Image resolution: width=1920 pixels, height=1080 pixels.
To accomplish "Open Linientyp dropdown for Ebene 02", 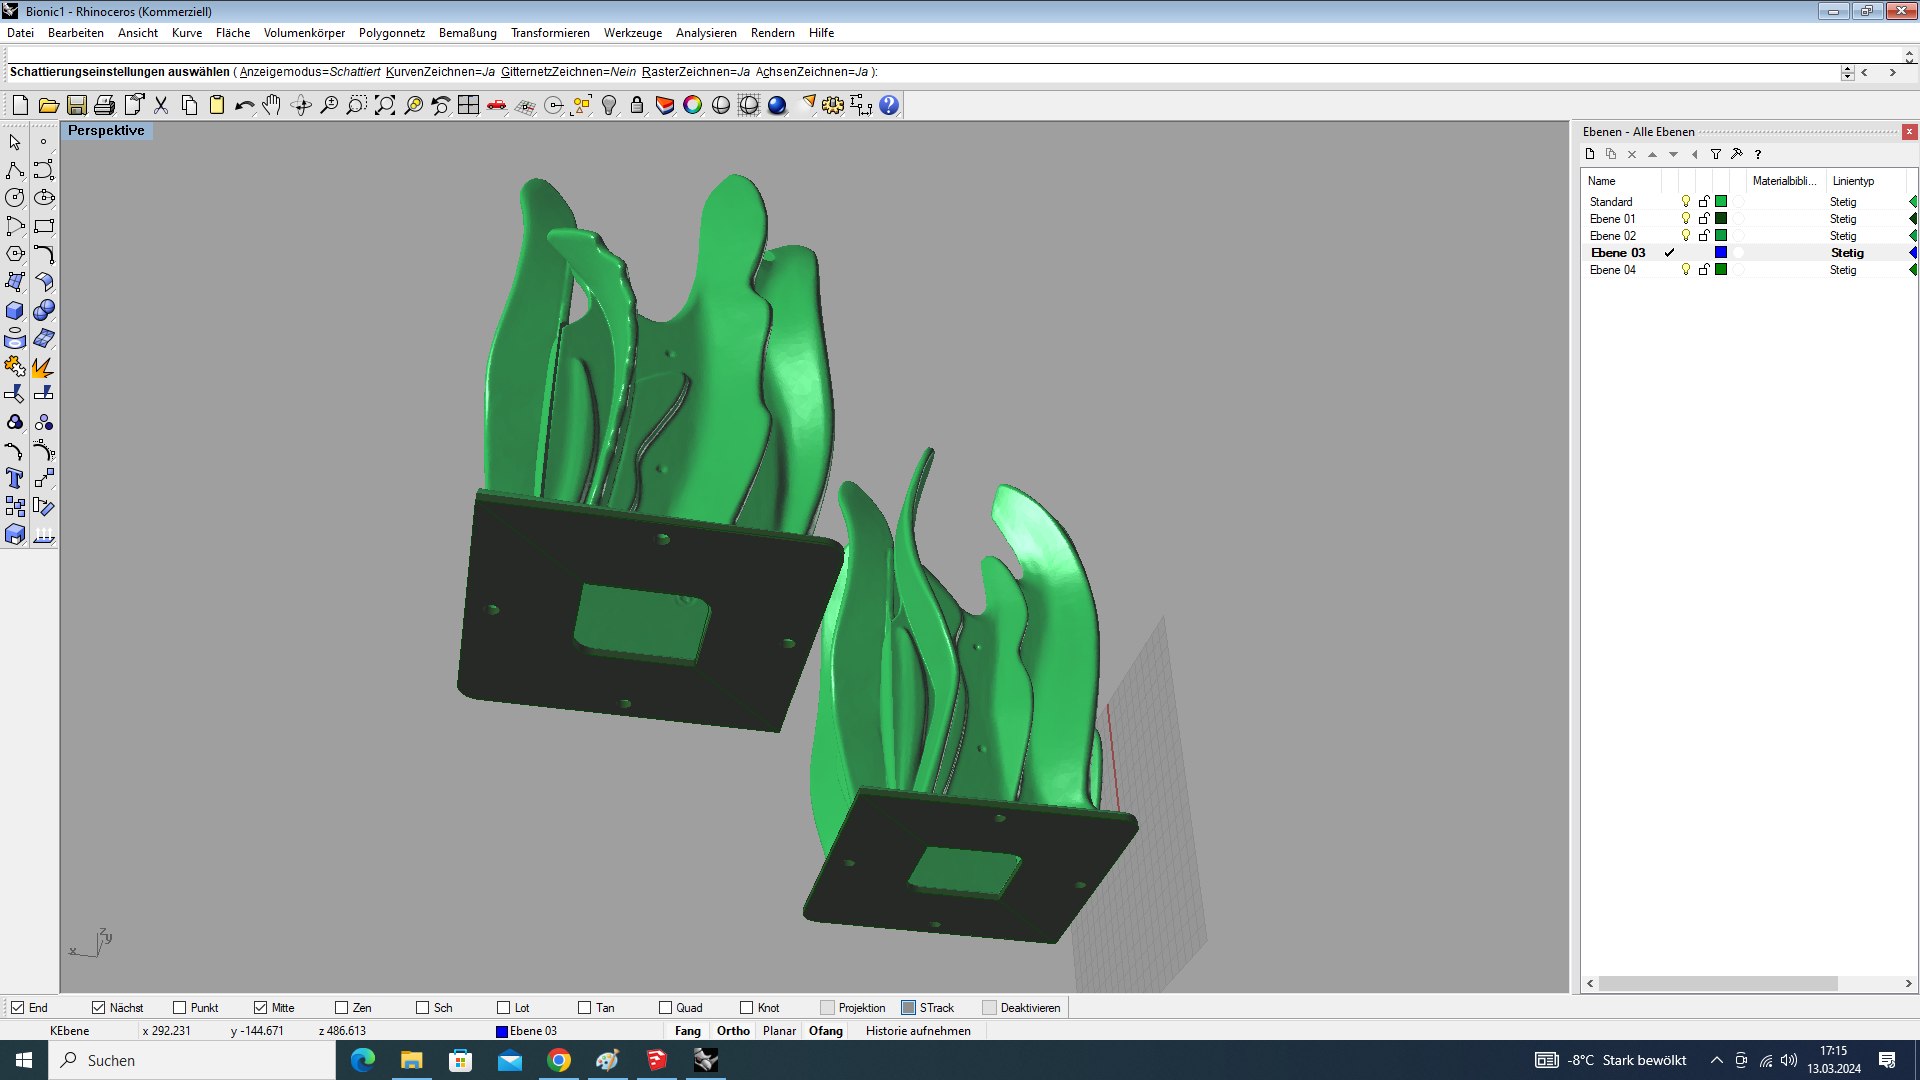I will 1843,236.
